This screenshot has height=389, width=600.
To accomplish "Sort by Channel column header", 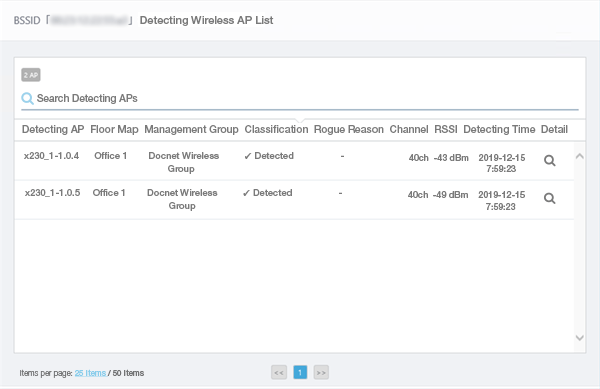I will tap(409, 129).
